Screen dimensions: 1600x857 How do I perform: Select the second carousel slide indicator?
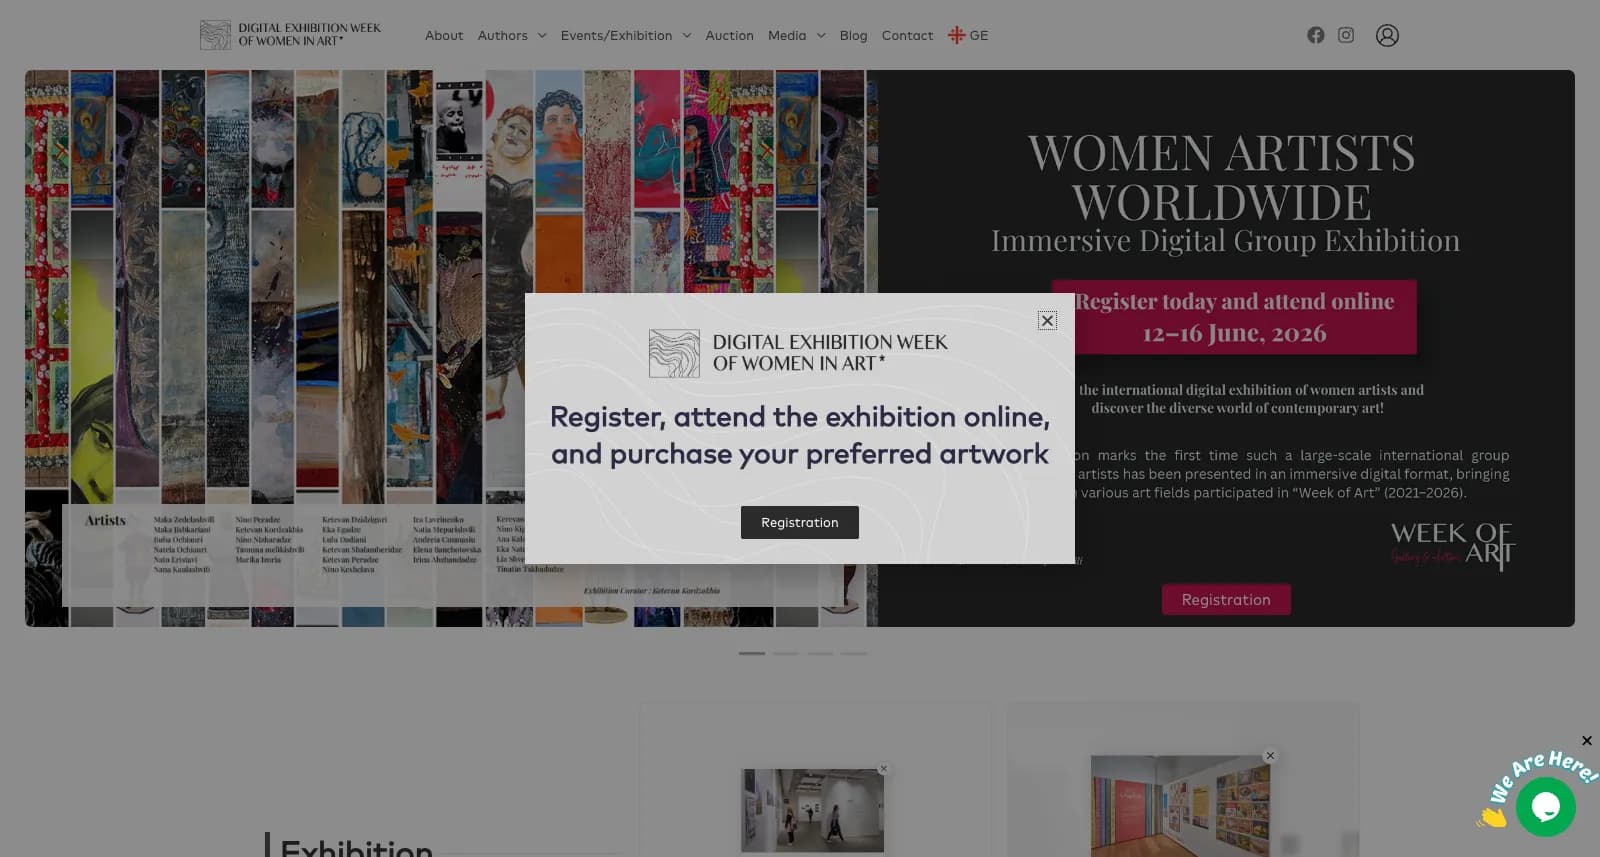[786, 653]
